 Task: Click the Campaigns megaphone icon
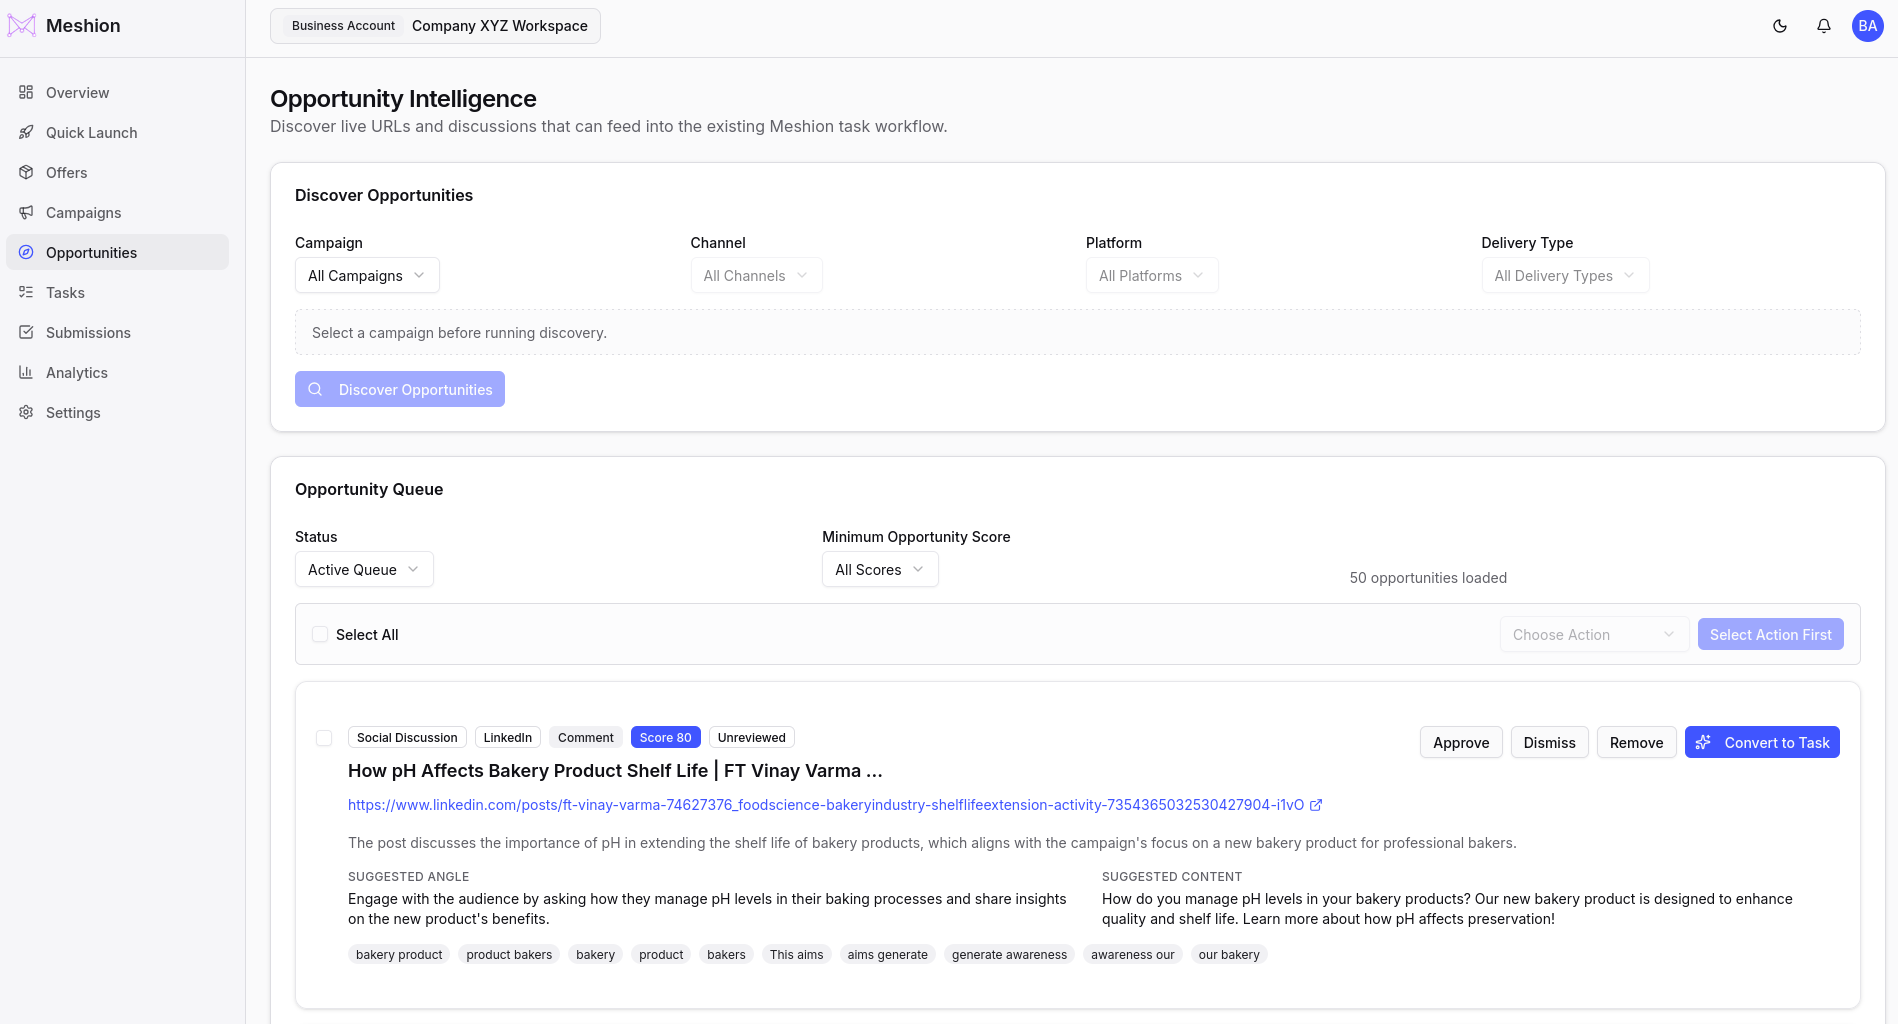pos(26,212)
